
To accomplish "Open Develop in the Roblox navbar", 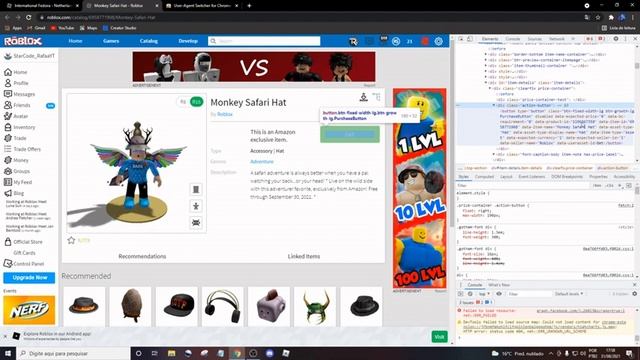I will pyautogui.click(x=188, y=41).
